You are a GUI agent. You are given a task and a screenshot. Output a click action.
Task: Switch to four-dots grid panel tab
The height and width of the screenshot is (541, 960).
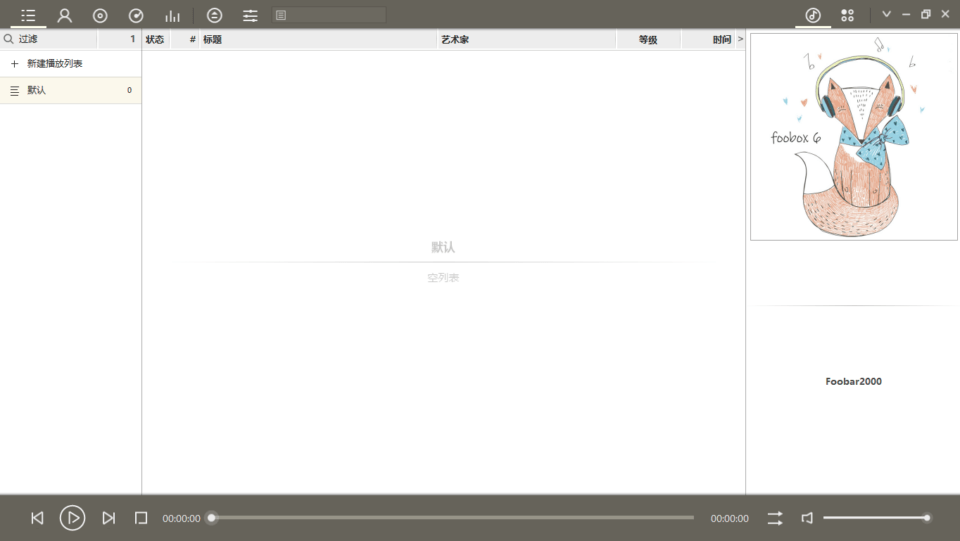(847, 15)
